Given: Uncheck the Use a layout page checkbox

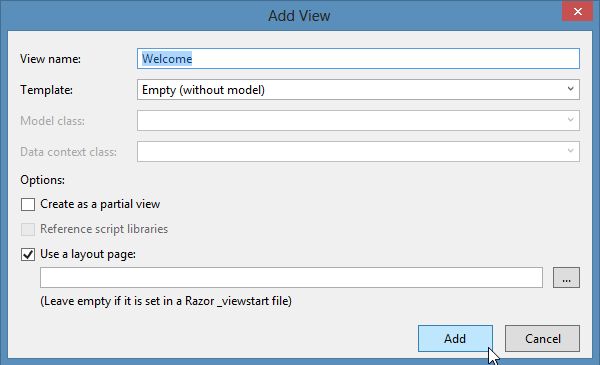Looking at the screenshot, I should pos(28,254).
